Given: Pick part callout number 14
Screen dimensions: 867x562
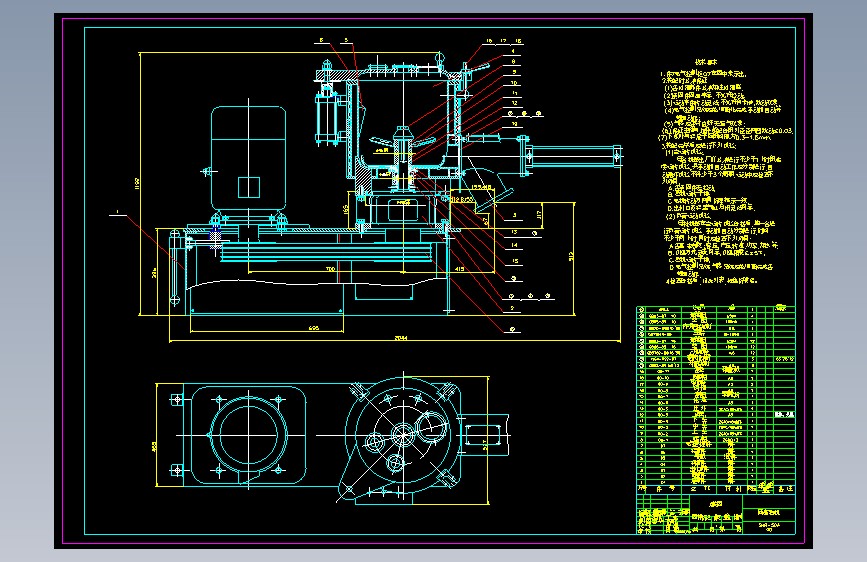Looking at the screenshot, I should coord(515,245).
